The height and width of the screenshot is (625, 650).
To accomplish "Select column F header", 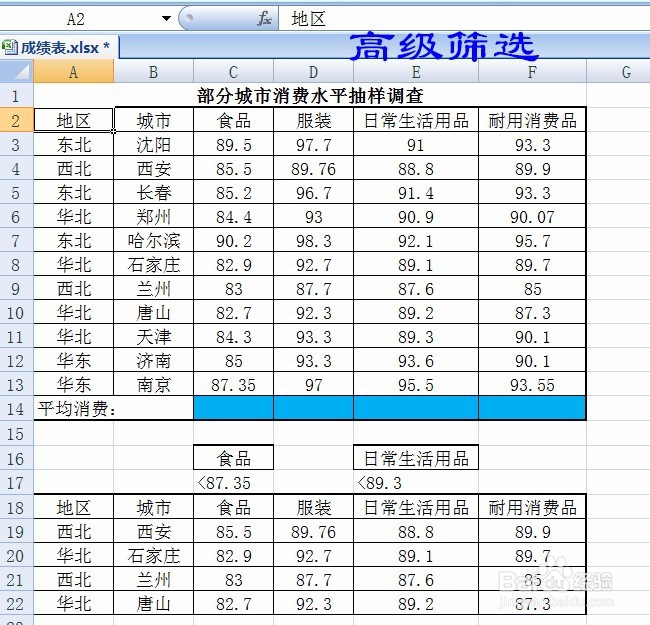I will pyautogui.click(x=532, y=72).
